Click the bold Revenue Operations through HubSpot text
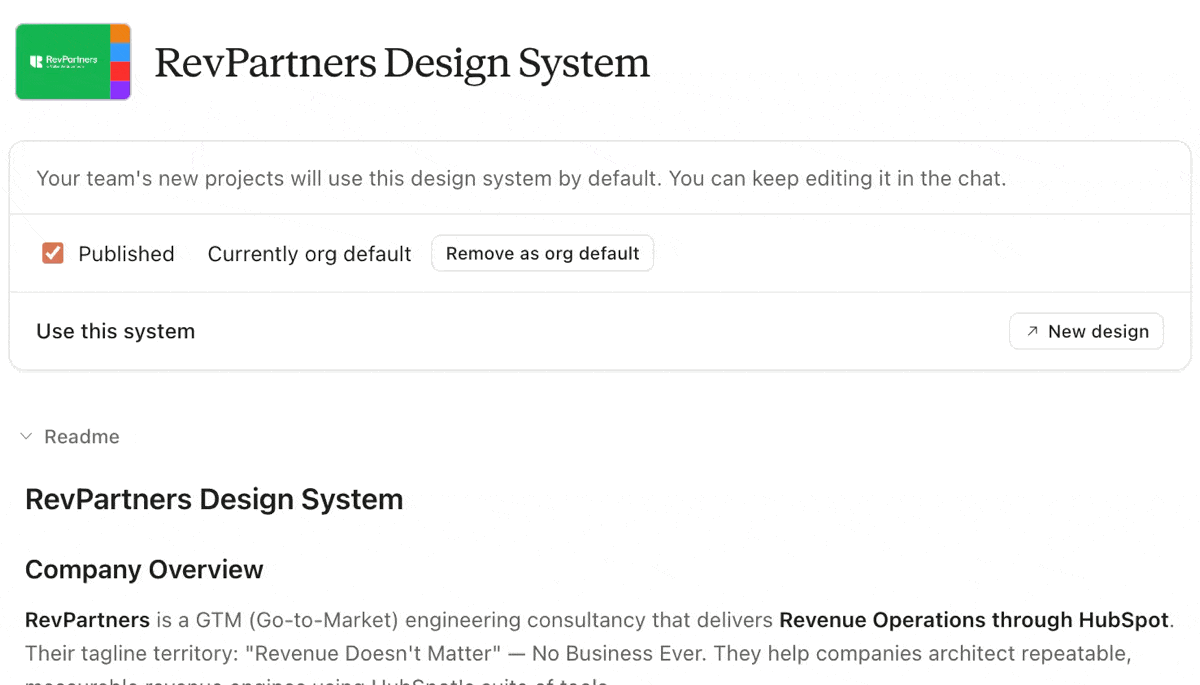This screenshot has height=685, width=1200. coord(974,620)
